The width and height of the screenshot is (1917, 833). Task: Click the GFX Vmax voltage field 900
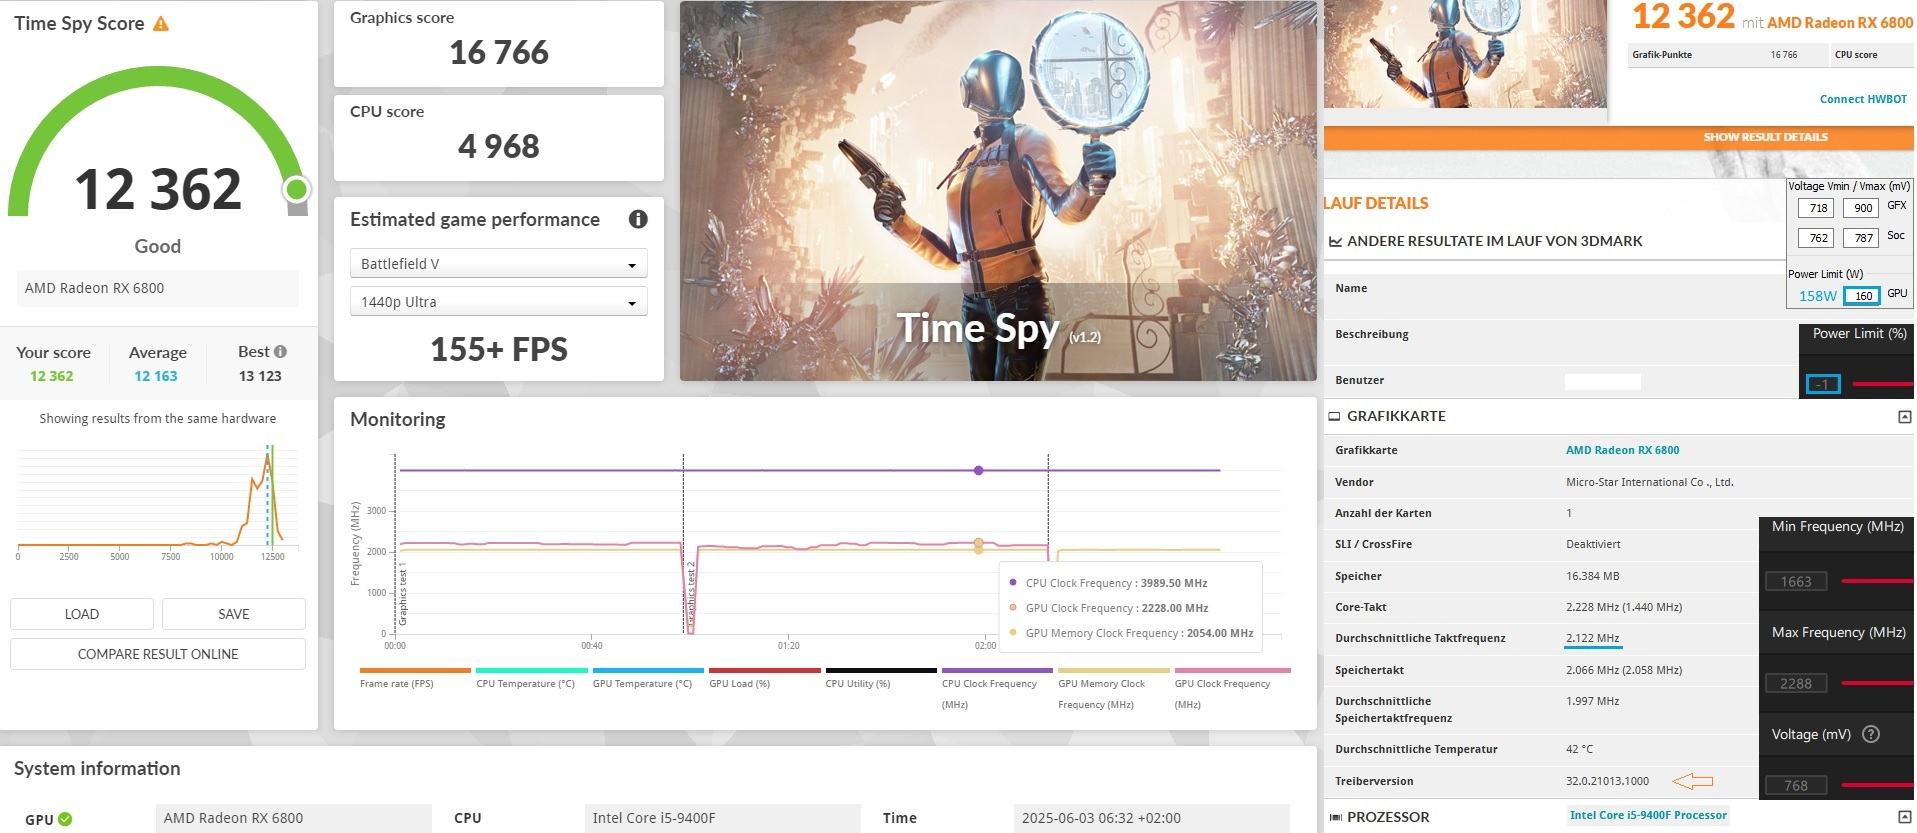1862,208
